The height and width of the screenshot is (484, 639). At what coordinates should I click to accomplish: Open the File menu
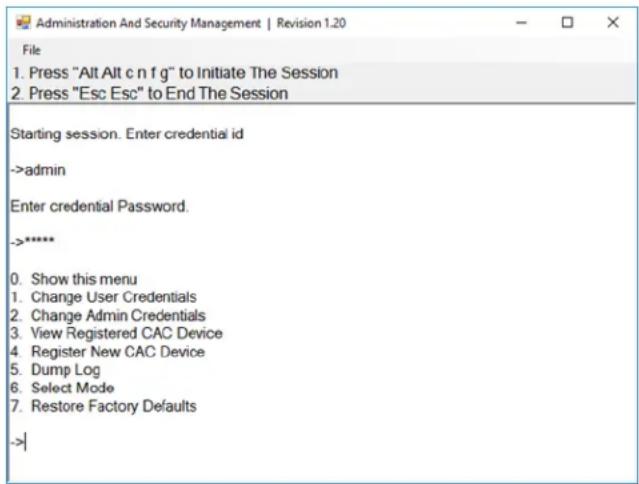click(31, 50)
